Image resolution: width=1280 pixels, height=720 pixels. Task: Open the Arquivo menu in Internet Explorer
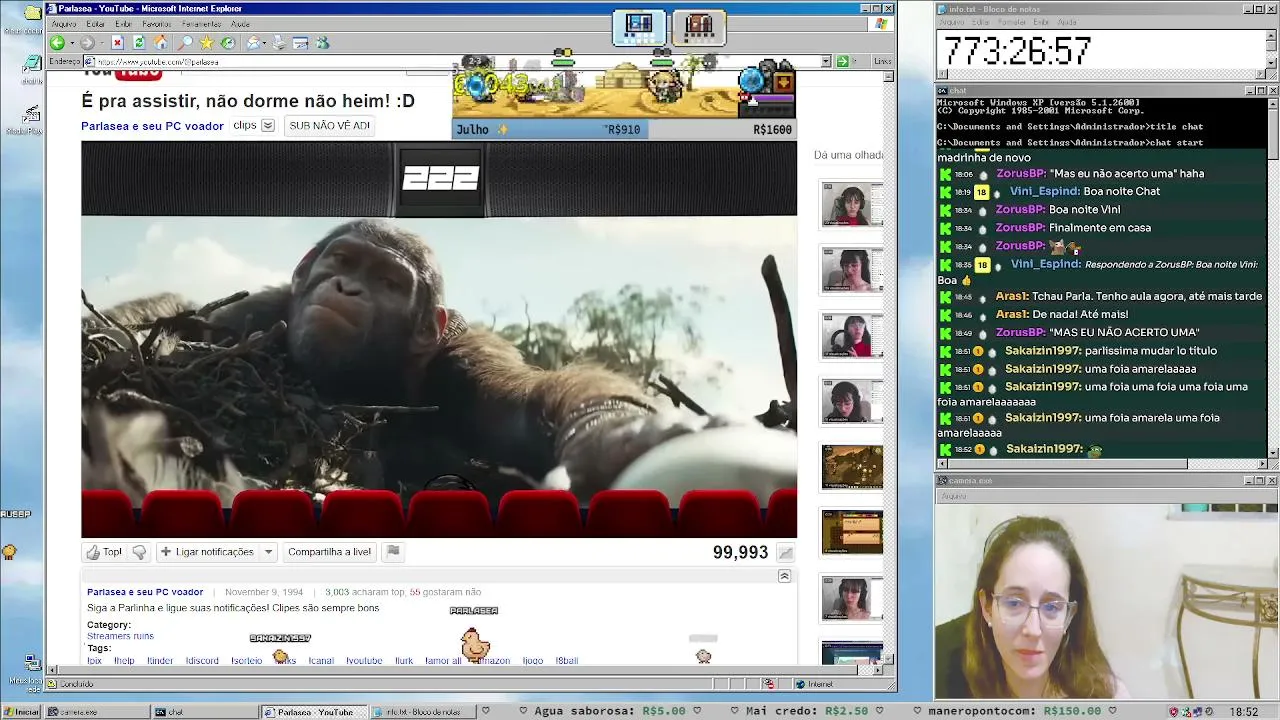click(64, 24)
